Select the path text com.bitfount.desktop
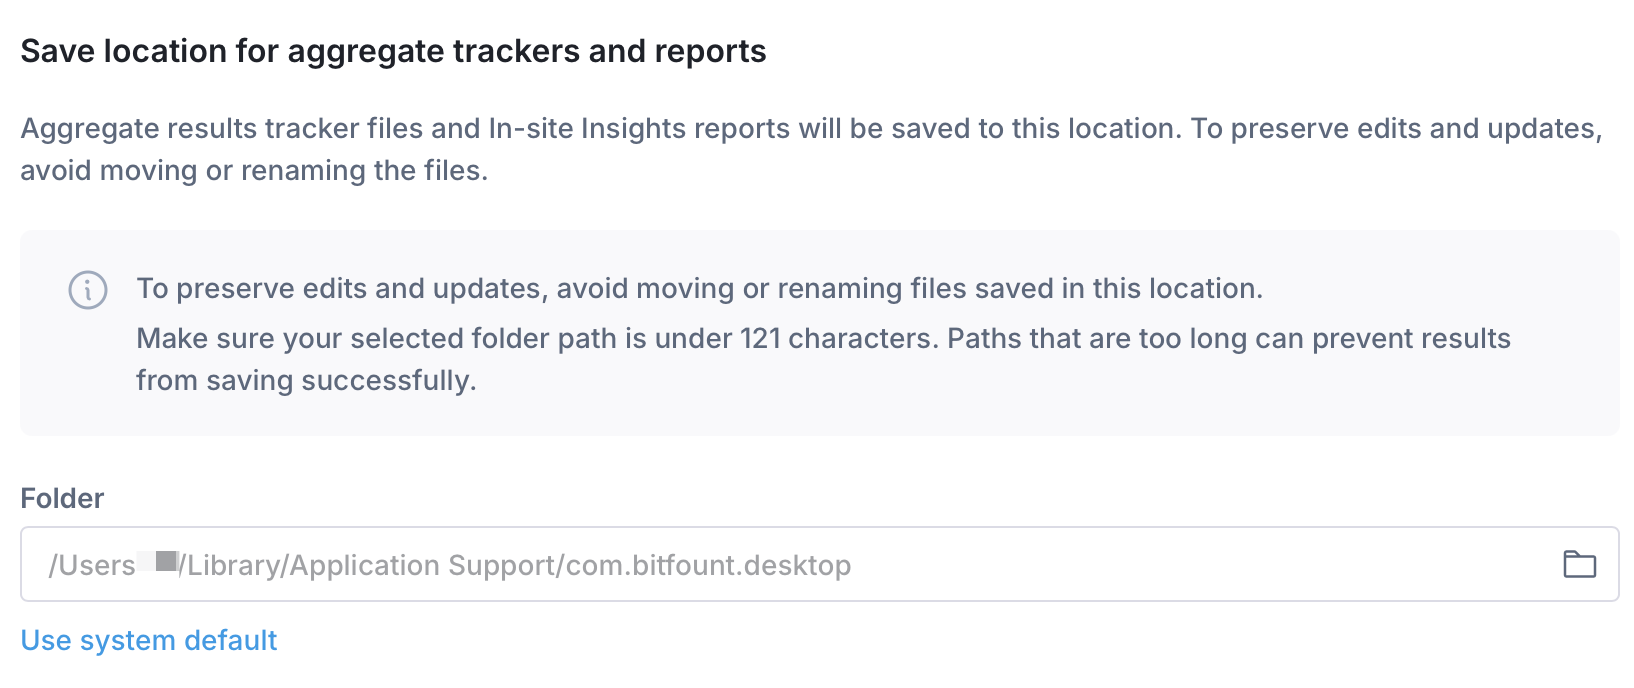Image resolution: width=1634 pixels, height=688 pixels. [707, 565]
